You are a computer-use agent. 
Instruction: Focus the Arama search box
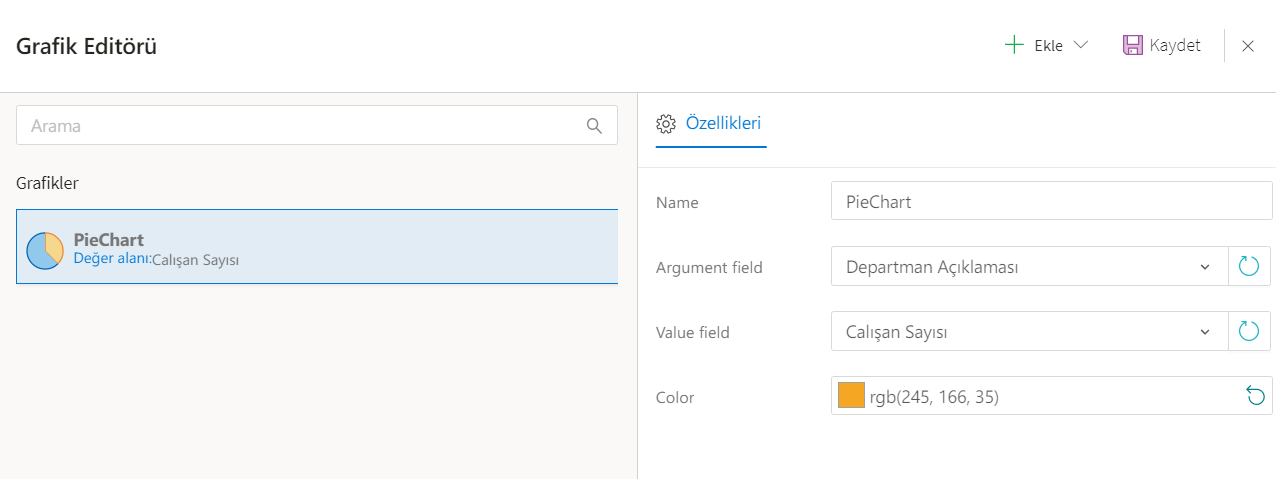pyautogui.click(x=300, y=126)
